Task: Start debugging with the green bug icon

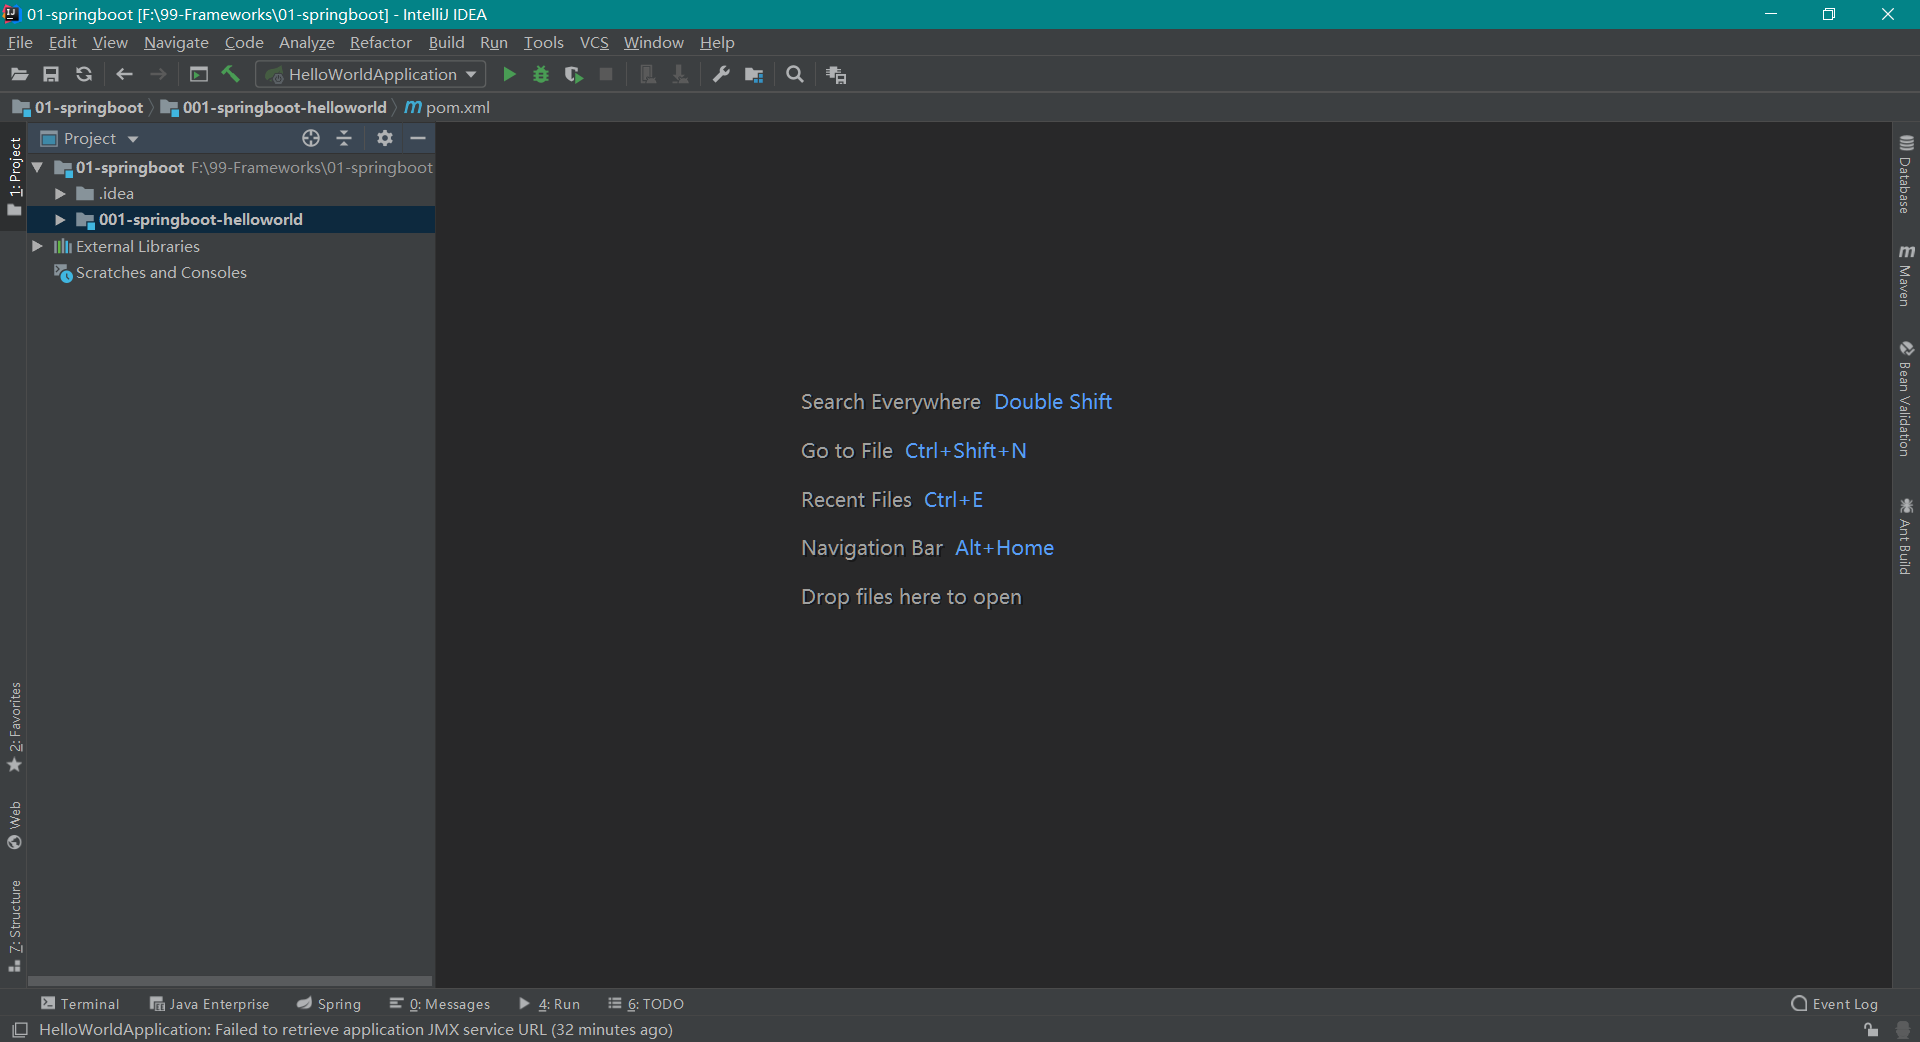Action: 541,74
